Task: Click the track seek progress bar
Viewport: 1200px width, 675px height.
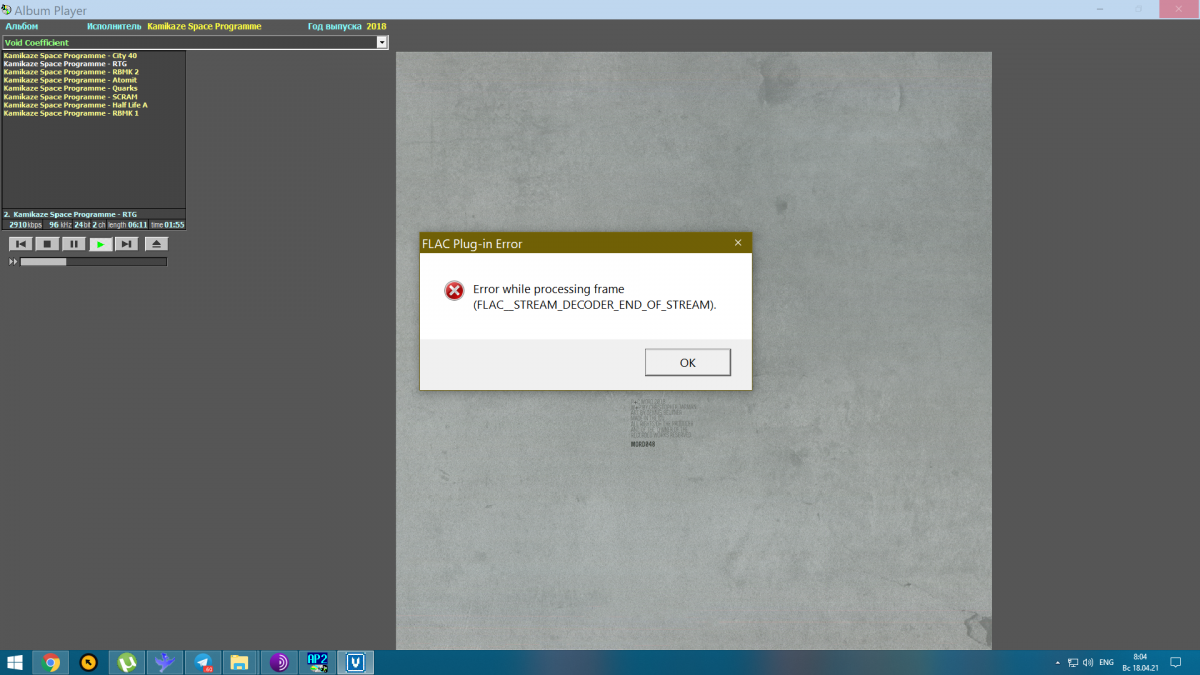Action: 94,262
